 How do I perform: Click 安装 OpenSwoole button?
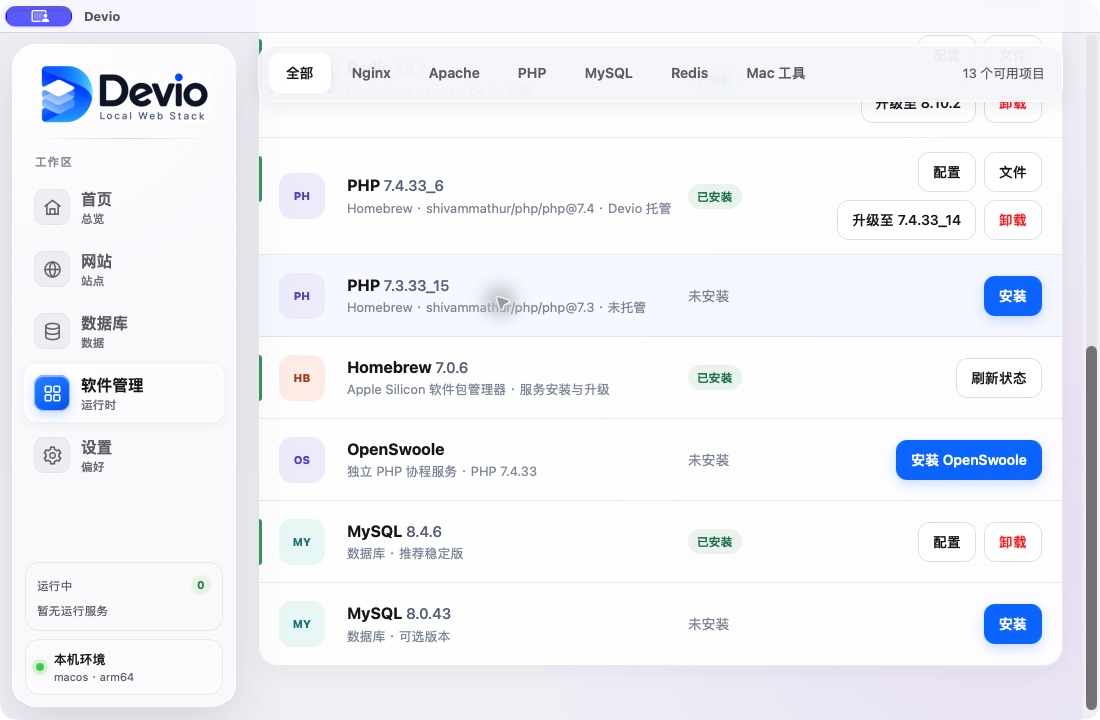(x=968, y=460)
